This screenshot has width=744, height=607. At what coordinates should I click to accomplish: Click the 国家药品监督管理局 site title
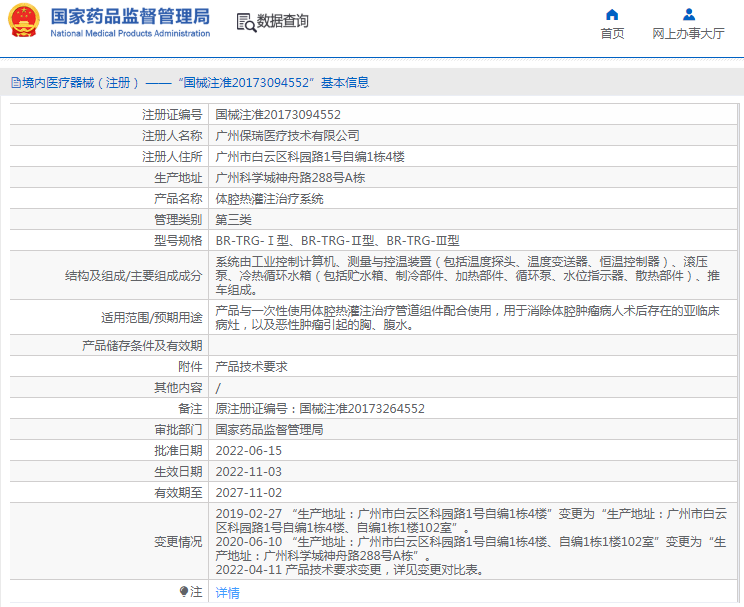pyautogui.click(x=130, y=16)
